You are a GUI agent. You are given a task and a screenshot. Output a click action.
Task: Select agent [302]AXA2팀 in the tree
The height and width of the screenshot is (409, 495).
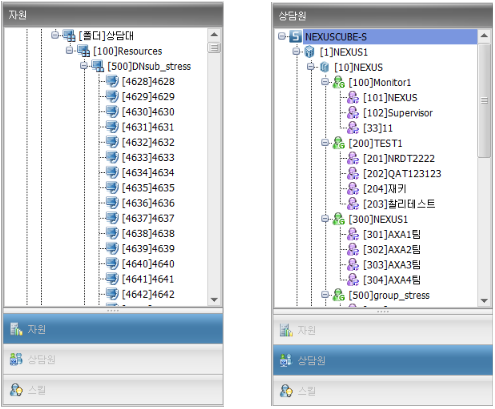click(392, 249)
